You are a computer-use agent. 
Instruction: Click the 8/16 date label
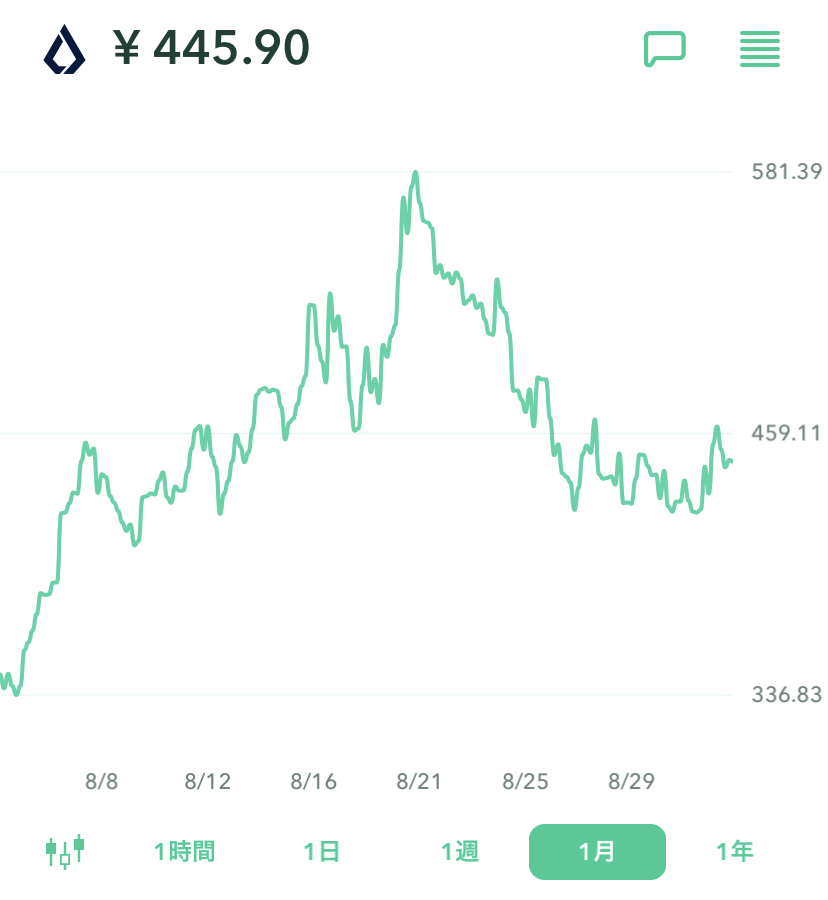tap(313, 781)
